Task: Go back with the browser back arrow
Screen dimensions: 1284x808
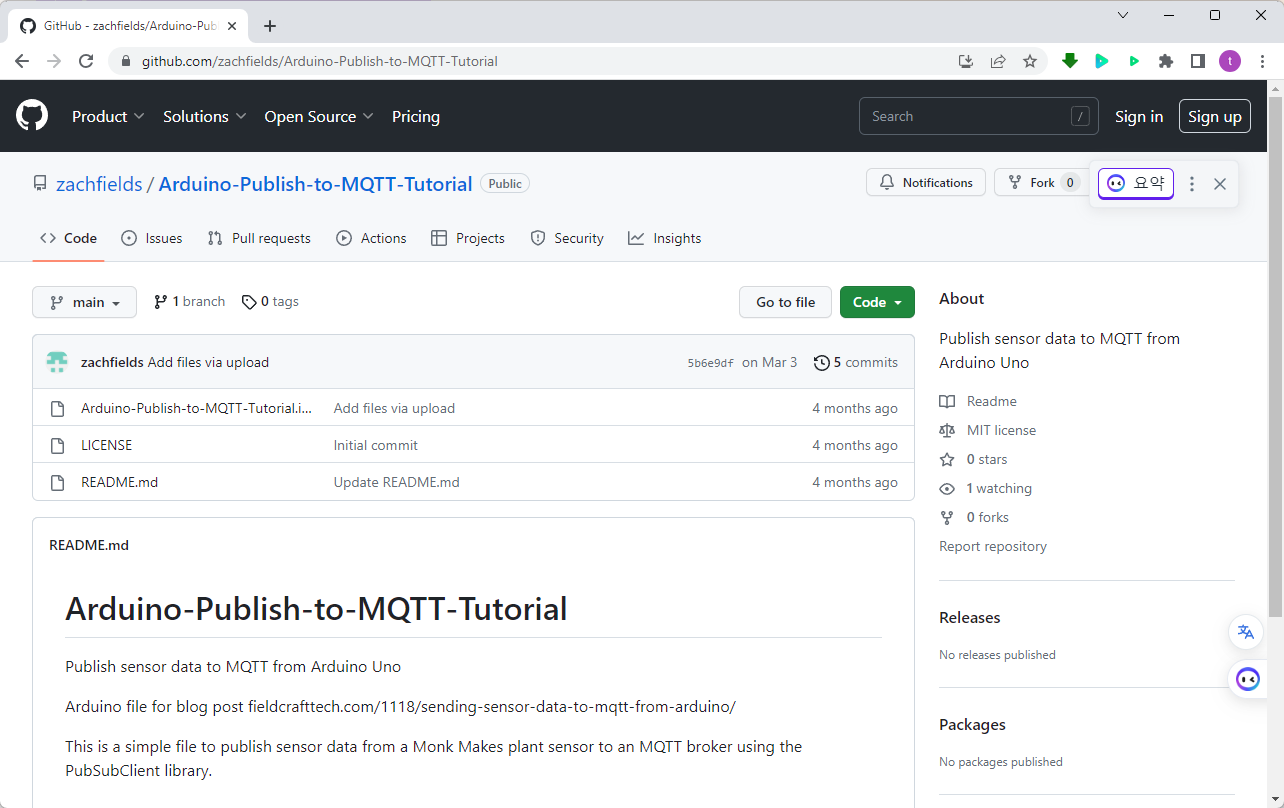Action: pyautogui.click(x=22, y=61)
